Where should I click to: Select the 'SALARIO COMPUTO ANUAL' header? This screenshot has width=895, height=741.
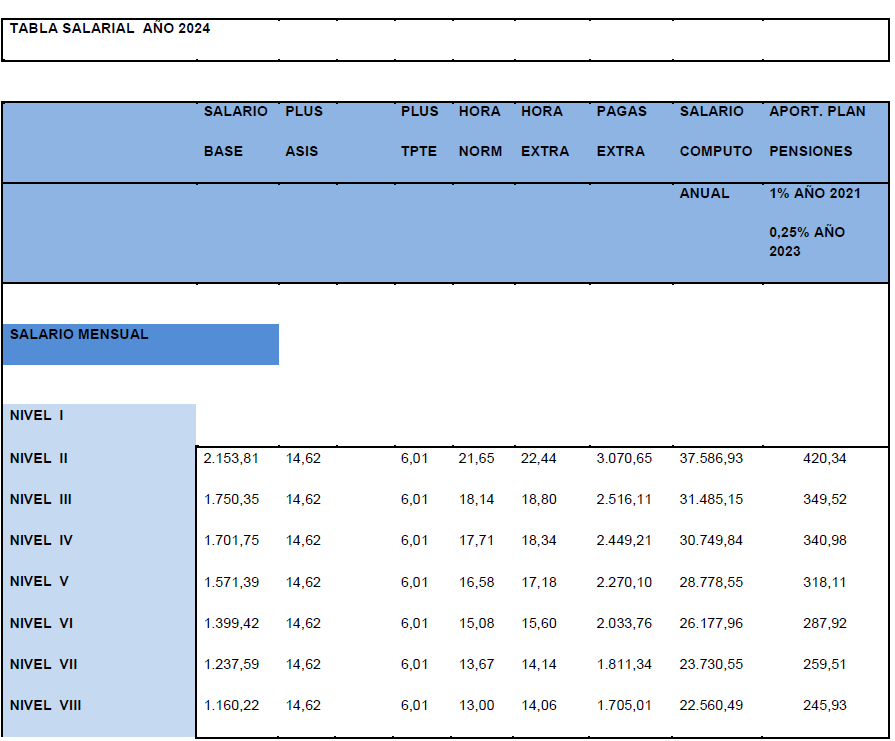pyautogui.click(x=715, y=151)
